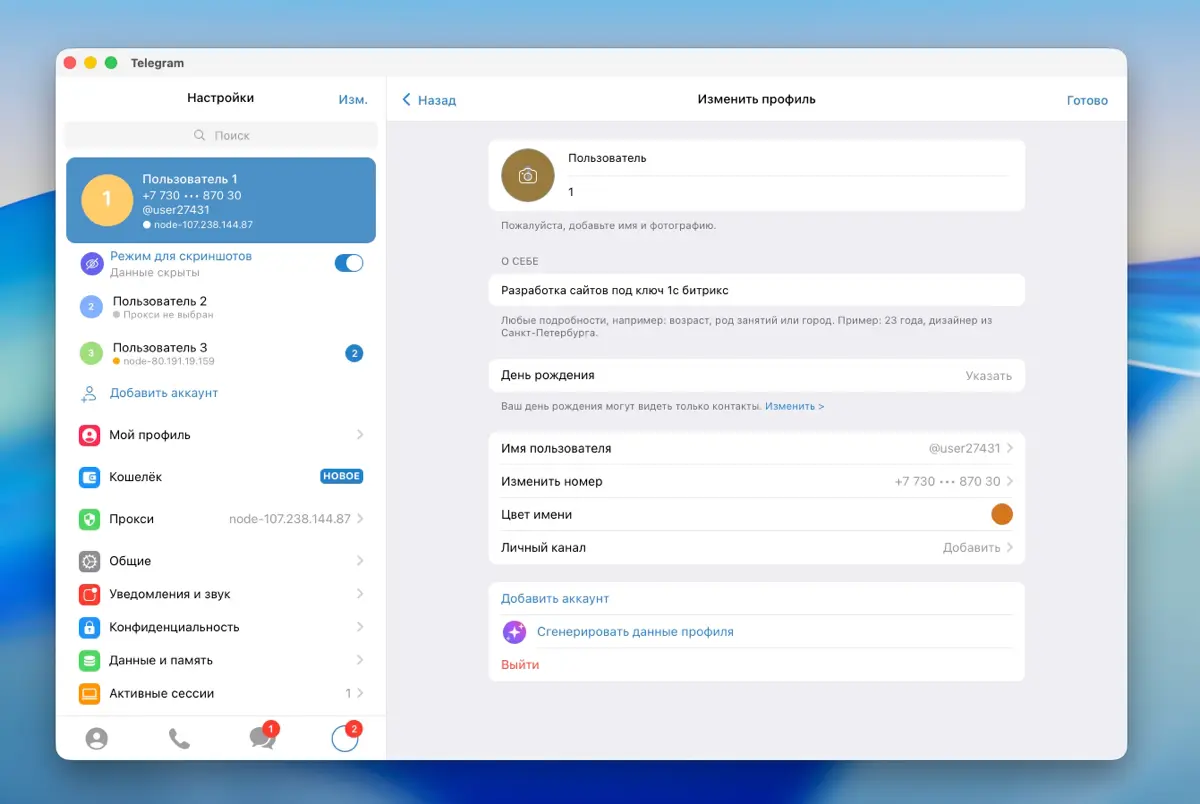The height and width of the screenshot is (804, 1200).
Task: Click the Поиск search field
Action: [x=221, y=135]
